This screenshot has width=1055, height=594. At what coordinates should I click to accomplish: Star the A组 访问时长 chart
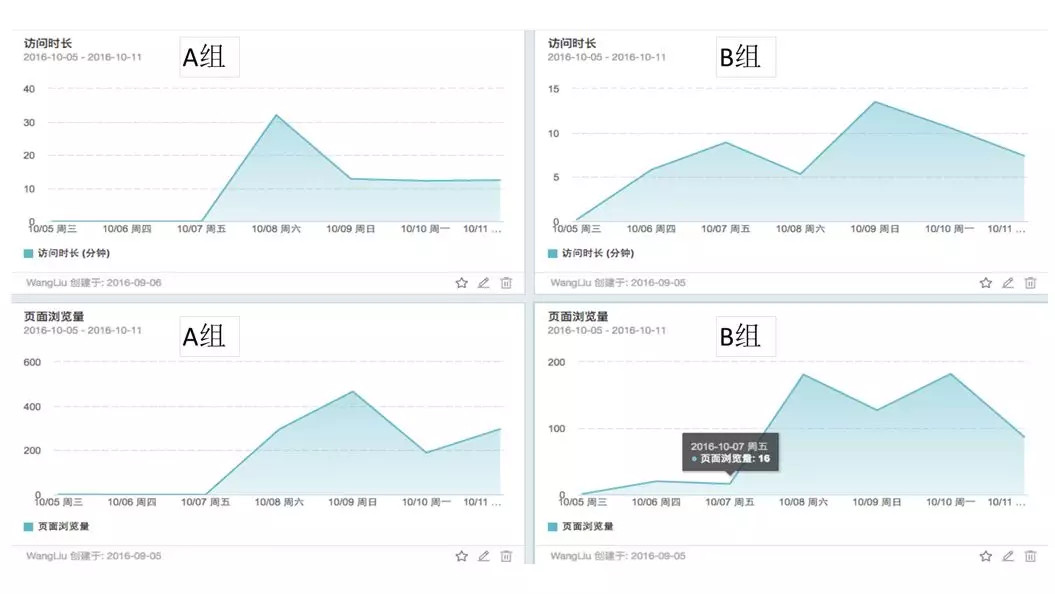click(461, 282)
